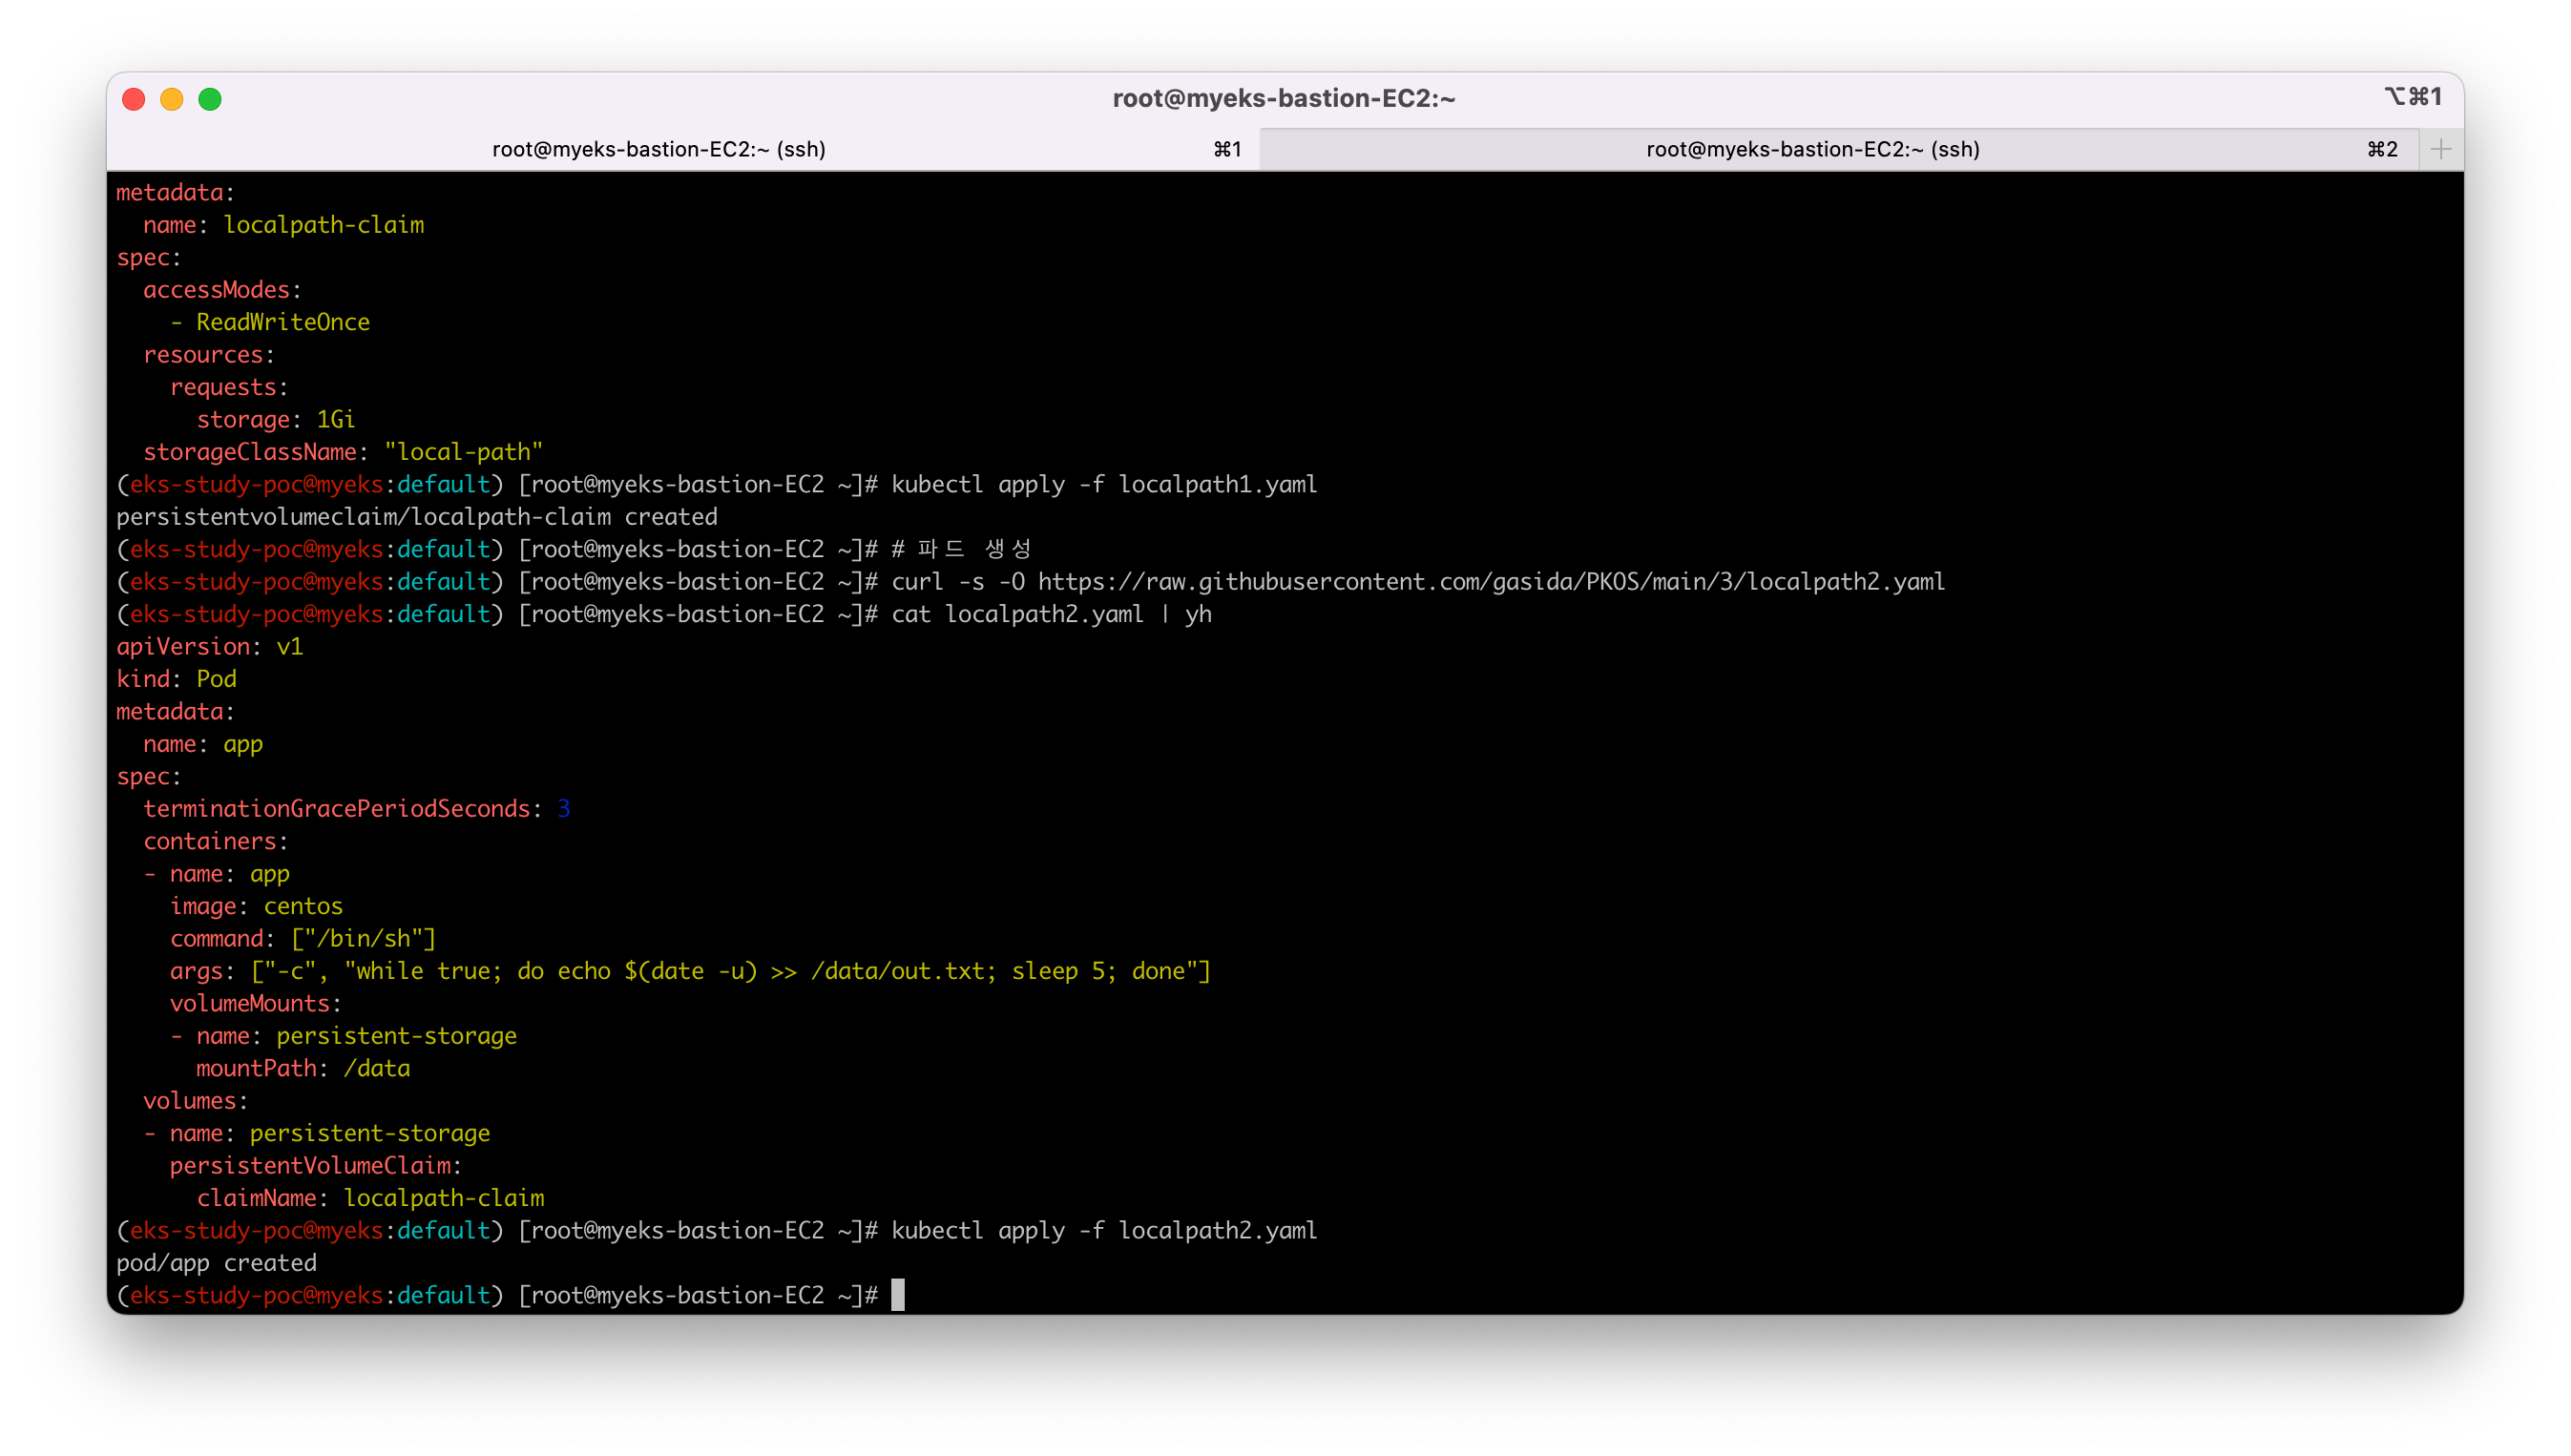The width and height of the screenshot is (2571, 1456).
Task: Click the ⌘2 shortcut label on tab
Action: coord(2382,149)
